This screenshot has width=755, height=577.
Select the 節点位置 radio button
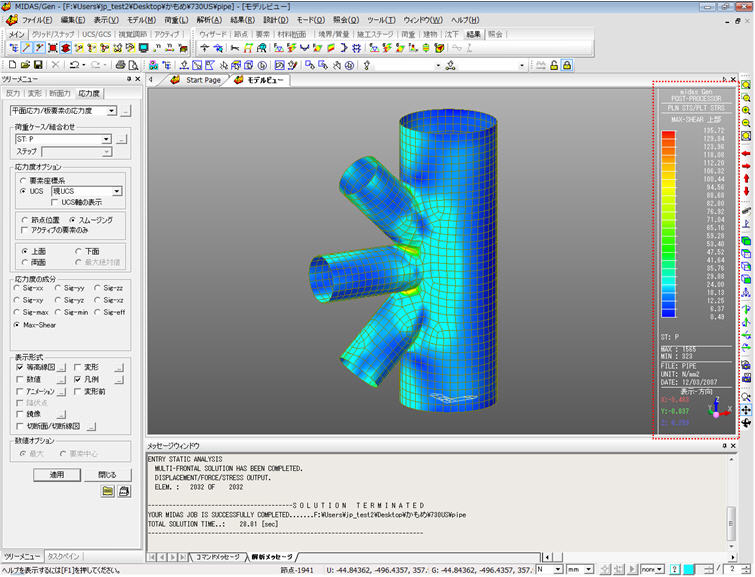click(25, 220)
